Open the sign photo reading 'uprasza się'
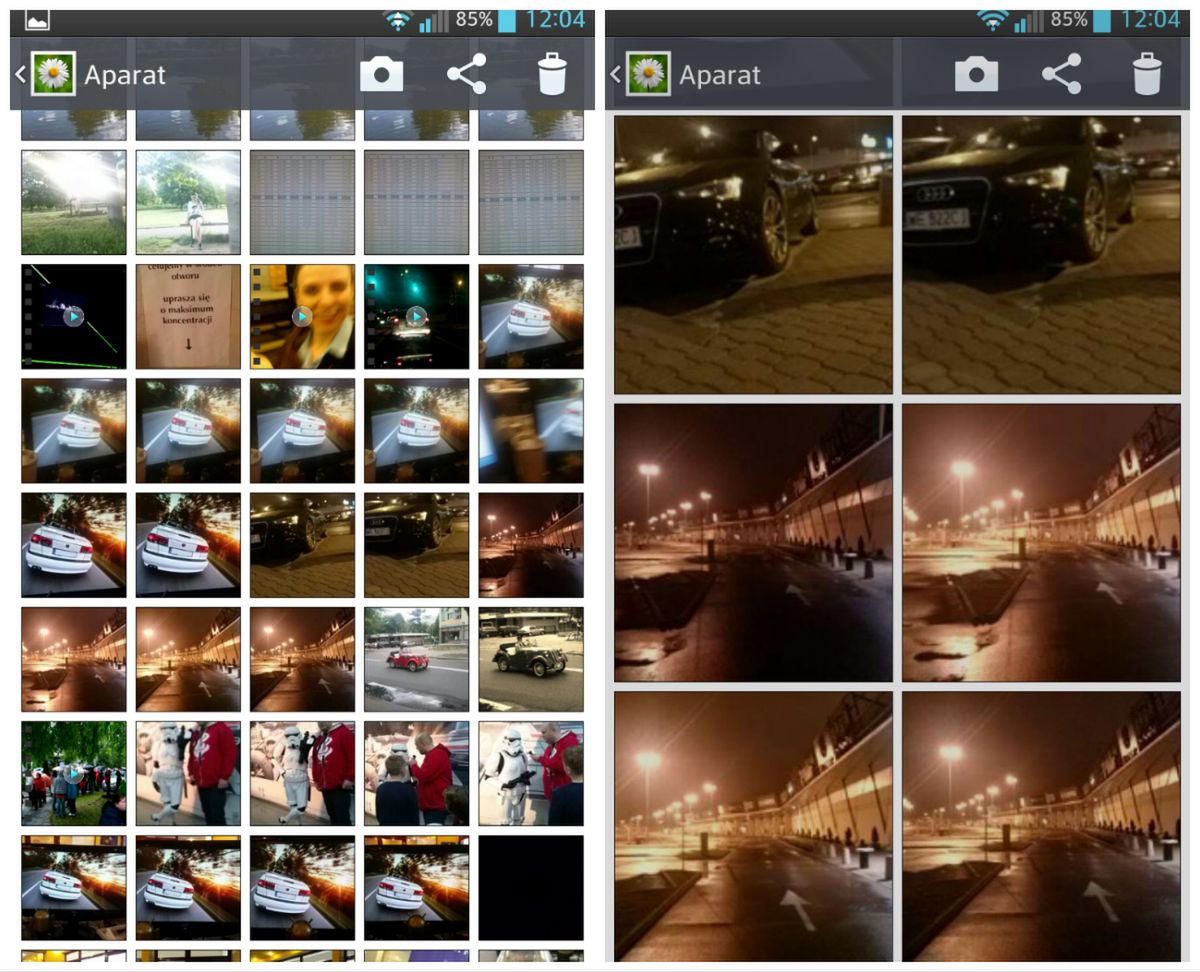Image resolution: width=1200 pixels, height=972 pixels. point(188,316)
